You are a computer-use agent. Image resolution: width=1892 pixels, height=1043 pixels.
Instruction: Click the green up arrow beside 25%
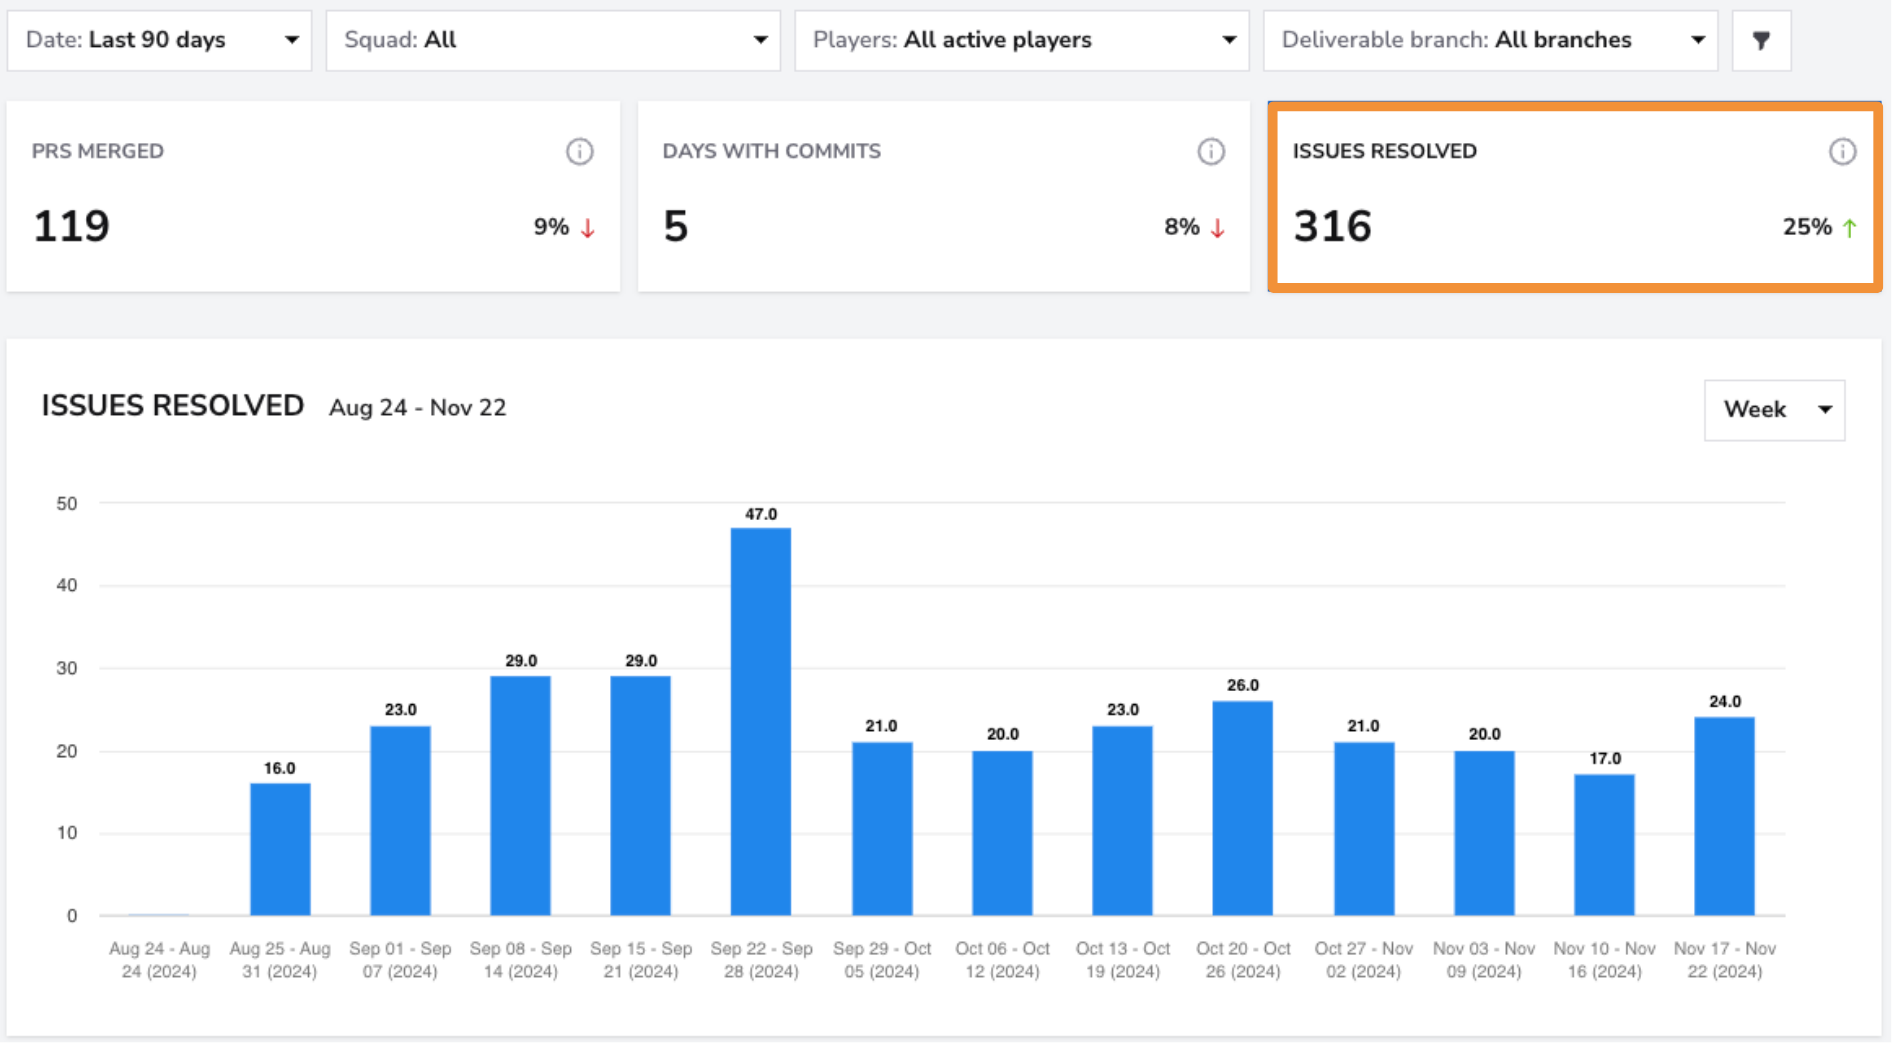[x=1849, y=228]
